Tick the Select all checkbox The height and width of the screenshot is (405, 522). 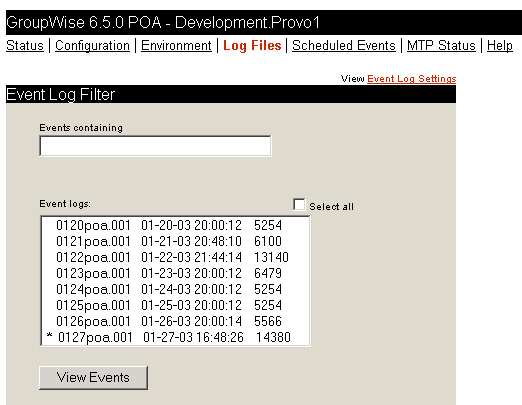tap(299, 205)
